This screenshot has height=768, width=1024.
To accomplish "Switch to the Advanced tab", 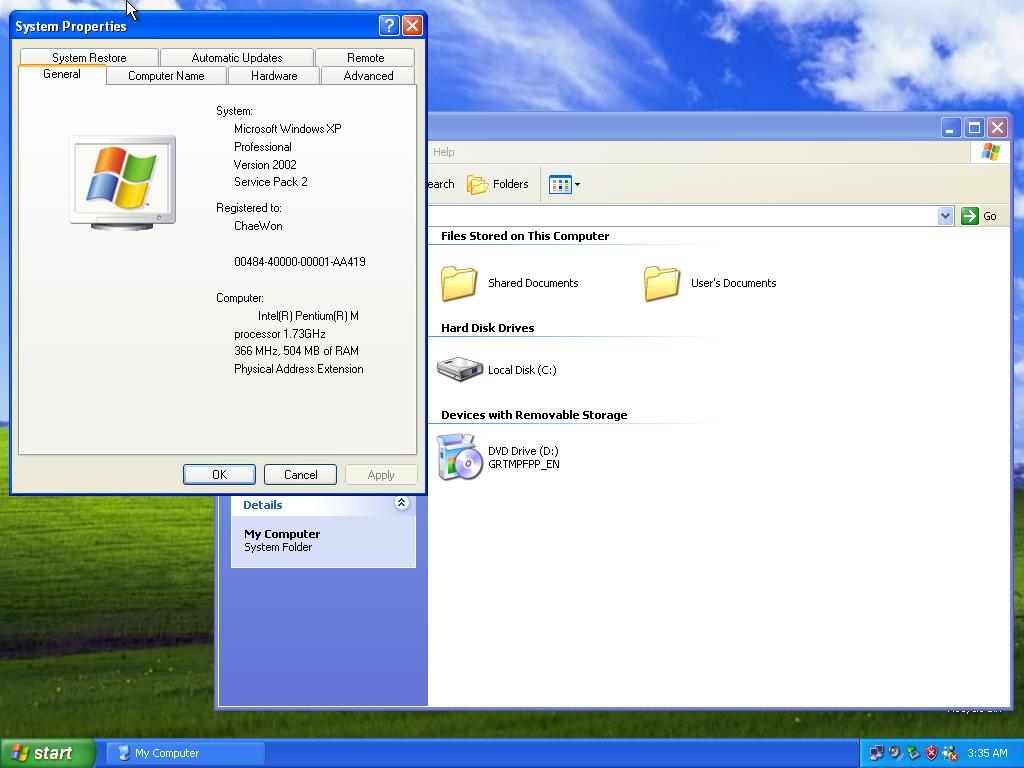I will pyautogui.click(x=368, y=76).
